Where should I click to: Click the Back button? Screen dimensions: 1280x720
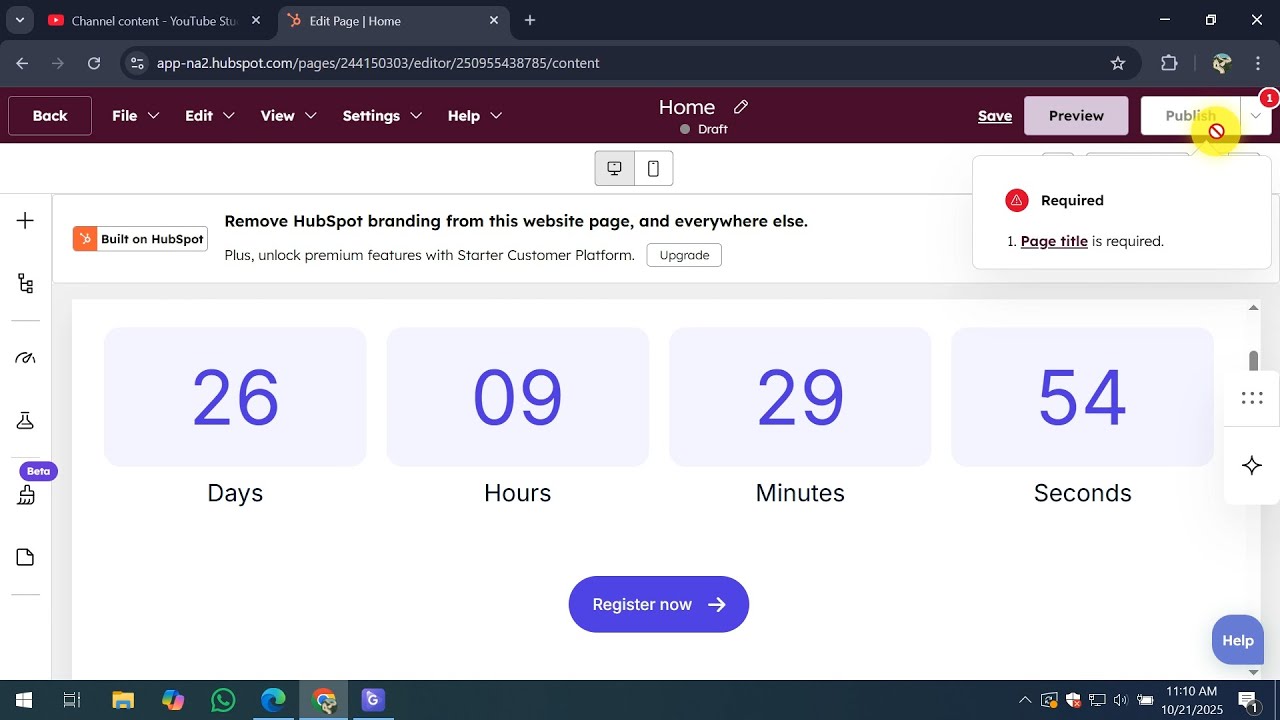(x=50, y=116)
